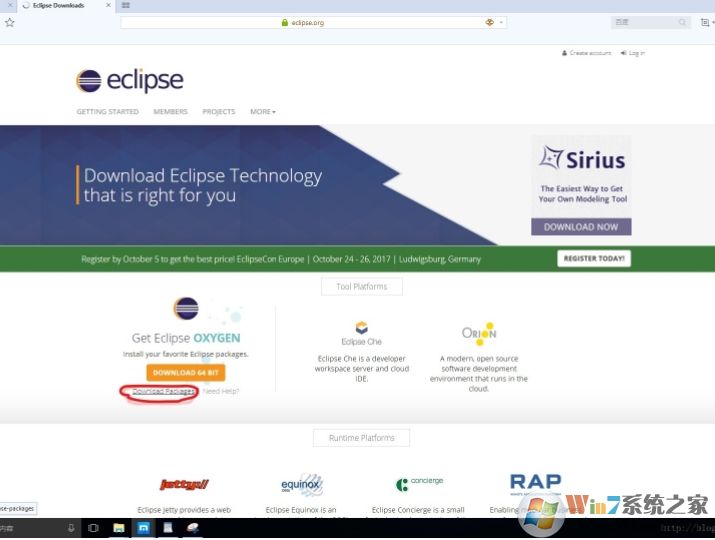Open the address bar dropdown arrow
This screenshot has width=715, height=540.
(x=501, y=22)
